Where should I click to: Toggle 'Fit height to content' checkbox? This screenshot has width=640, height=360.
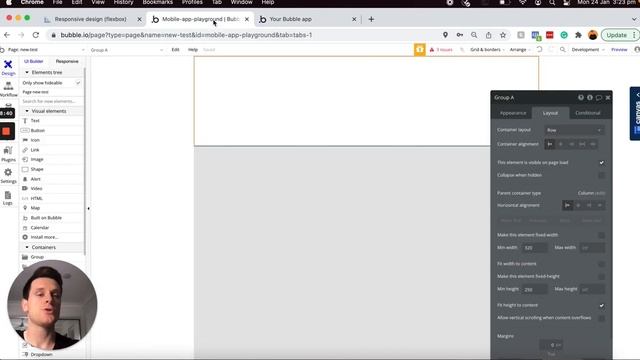602,306
